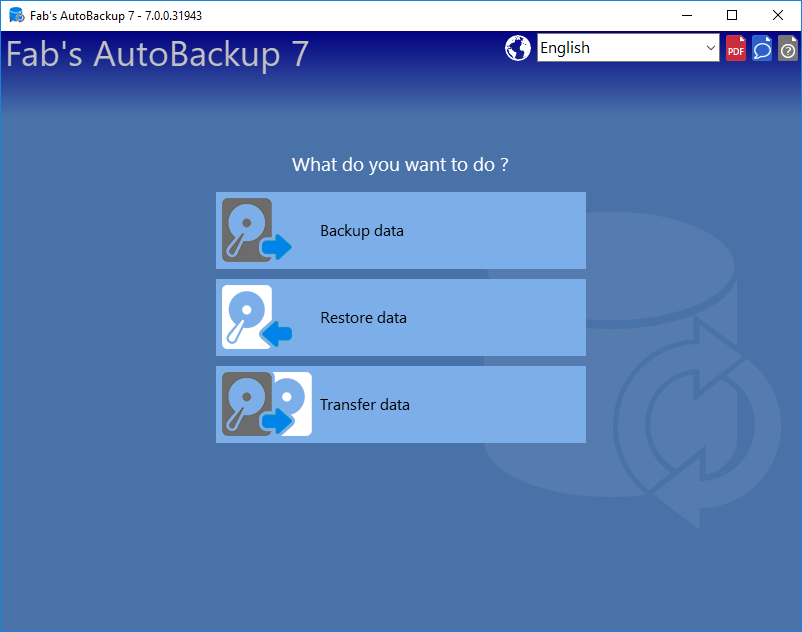Open the grey help question mark icon
This screenshot has height=632, width=802.
point(788,48)
